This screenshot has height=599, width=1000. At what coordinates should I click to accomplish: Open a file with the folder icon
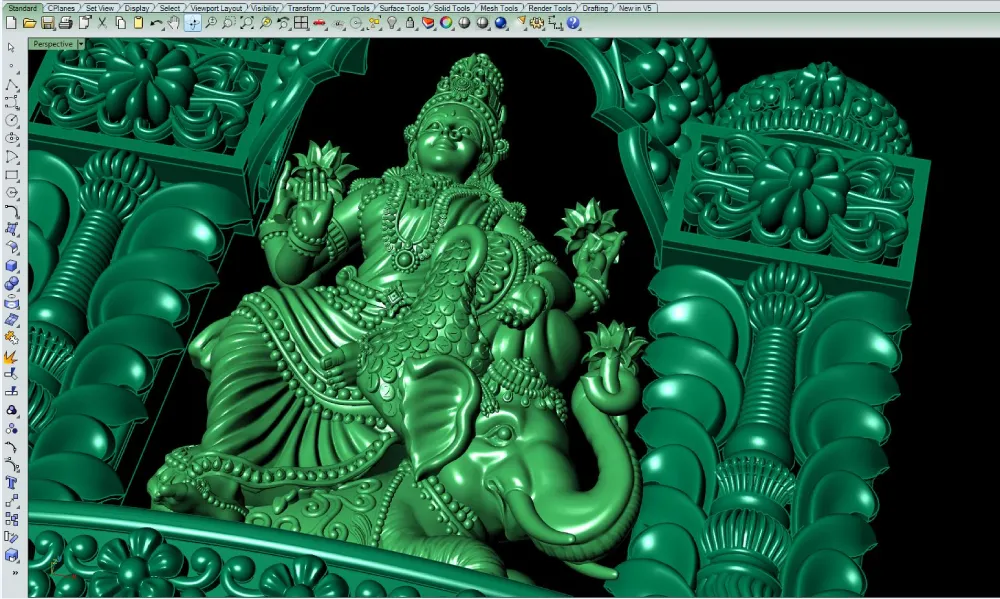click(x=29, y=23)
